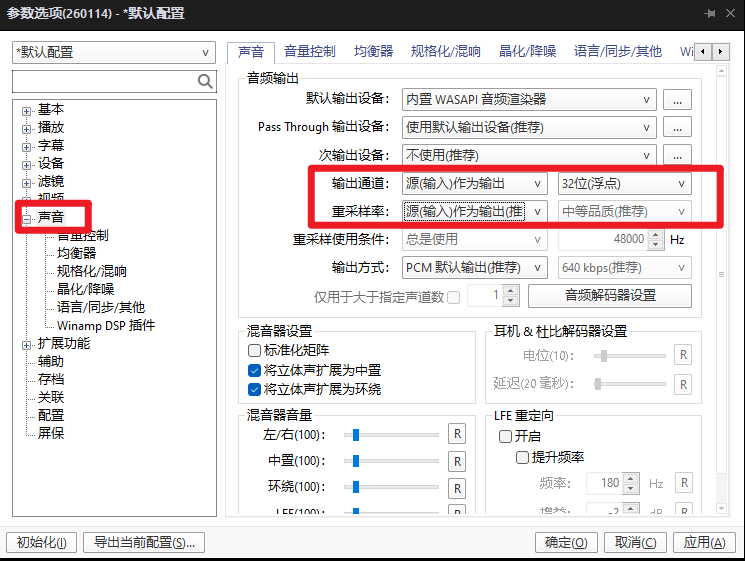This screenshot has height=561, width=745.
Task: Expand the 基本 tree node
Action: [x=26, y=111]
